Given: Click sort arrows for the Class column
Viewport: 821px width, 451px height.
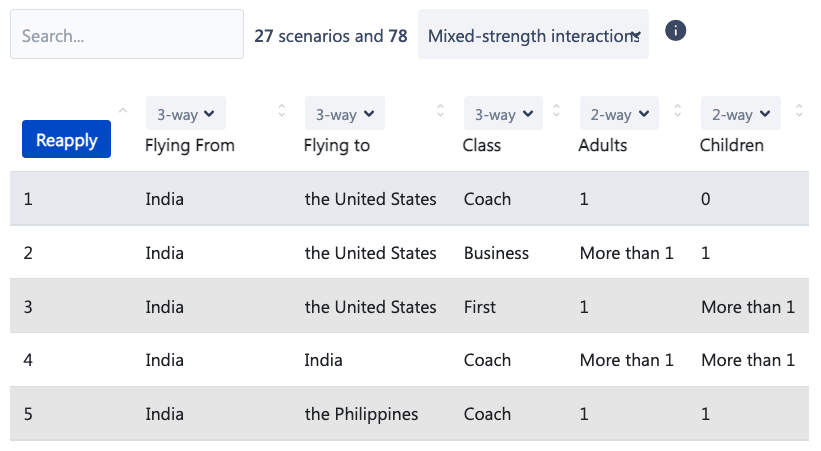Looking at the screenshot, I should [x=557, y=110].
